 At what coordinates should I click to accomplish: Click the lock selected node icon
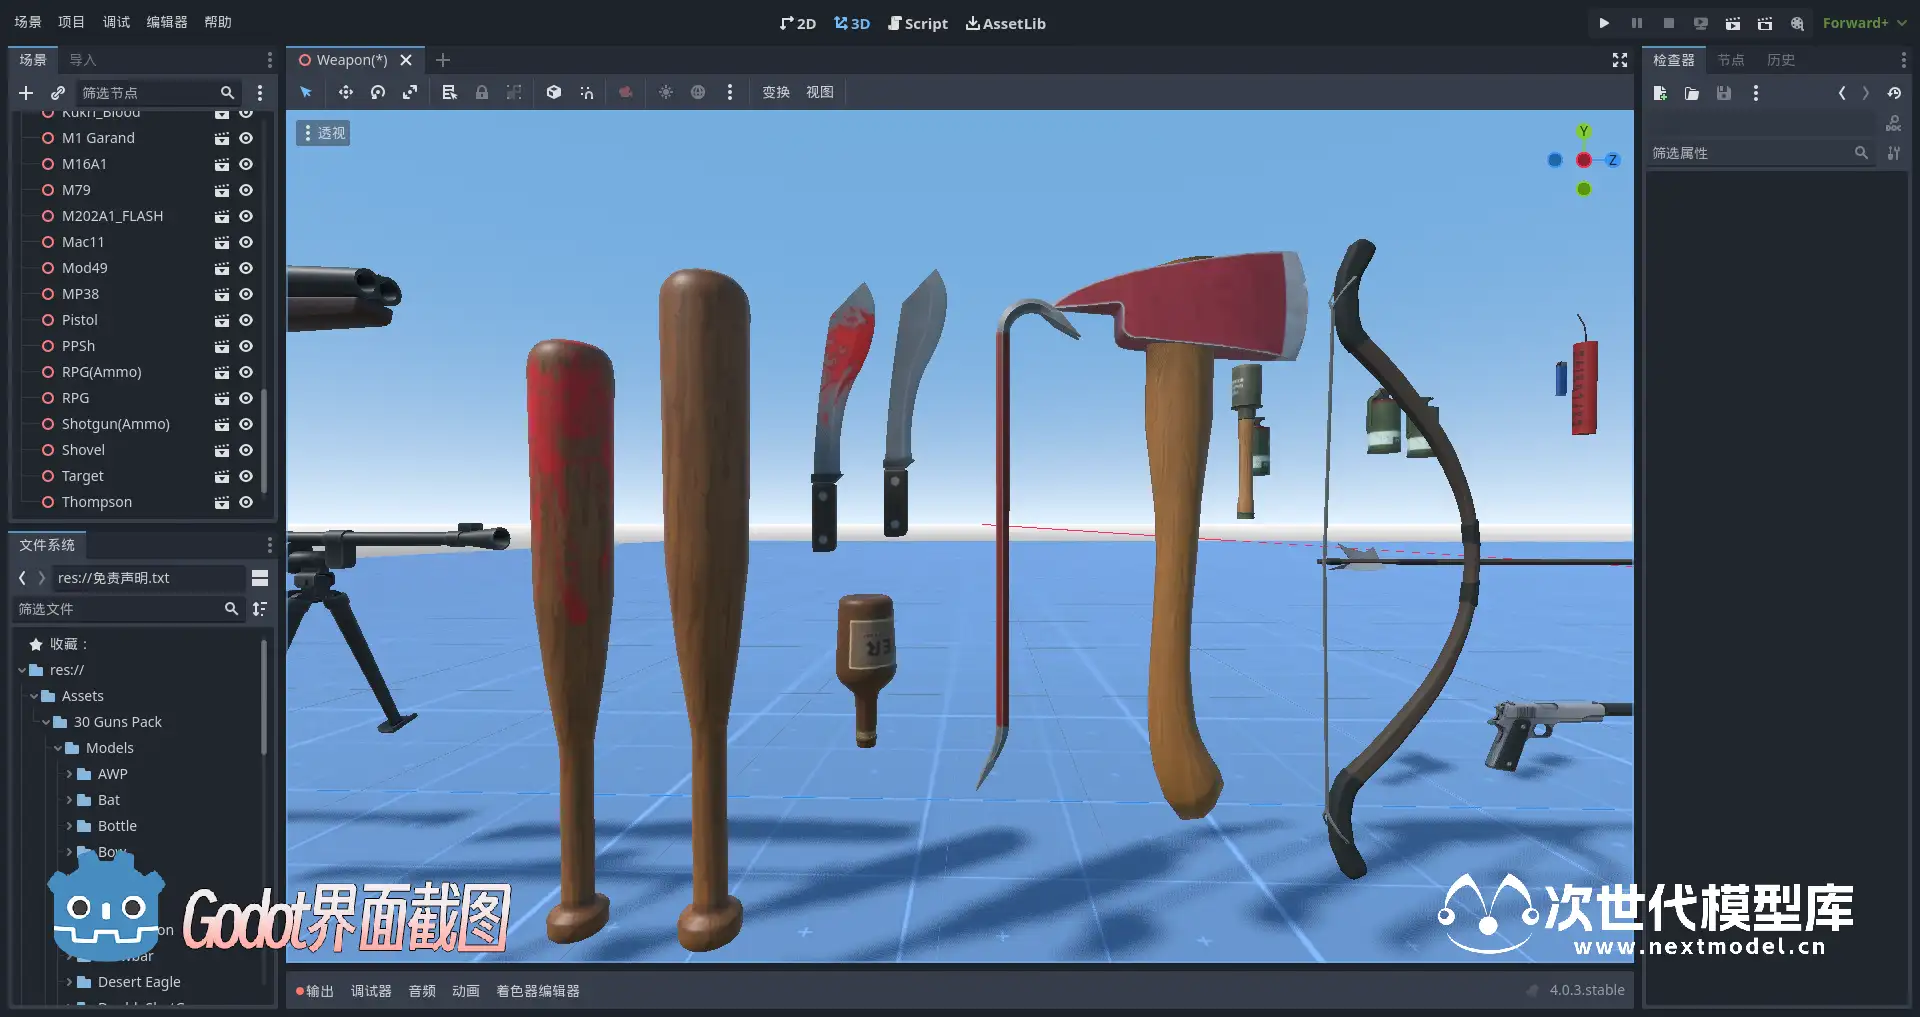(482, 92)
